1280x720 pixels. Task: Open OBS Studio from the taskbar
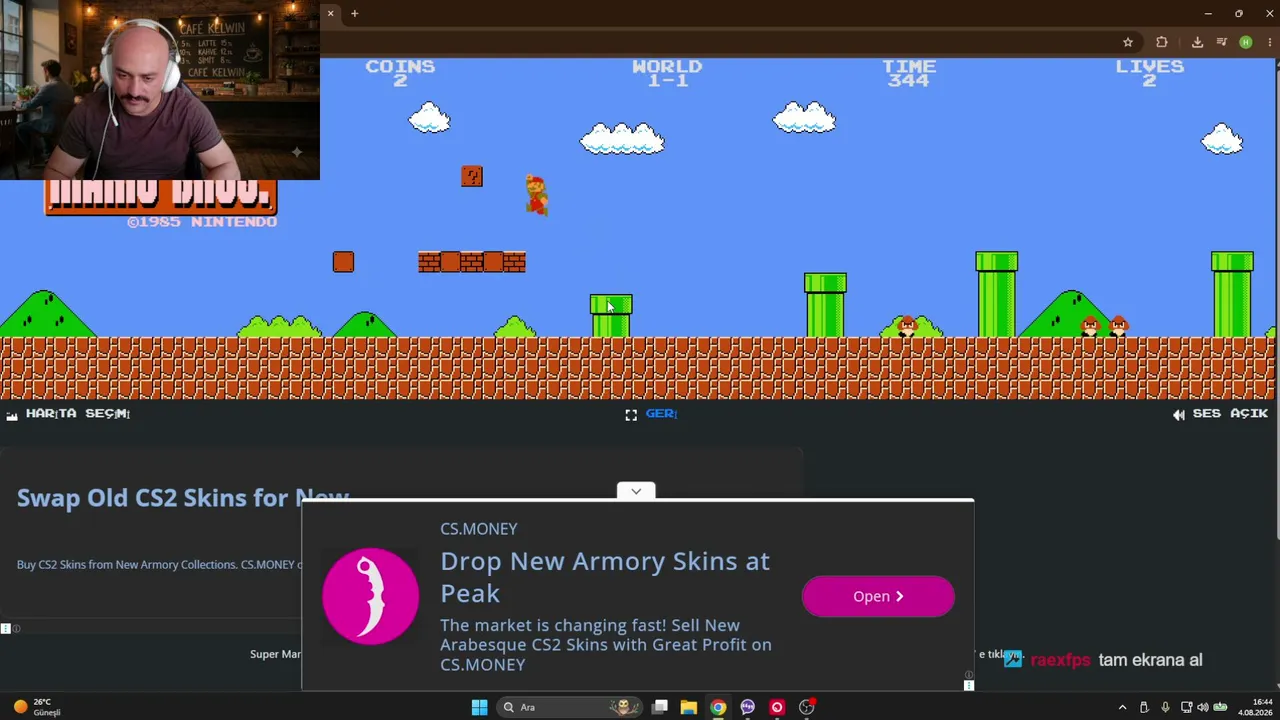(807, 707)
